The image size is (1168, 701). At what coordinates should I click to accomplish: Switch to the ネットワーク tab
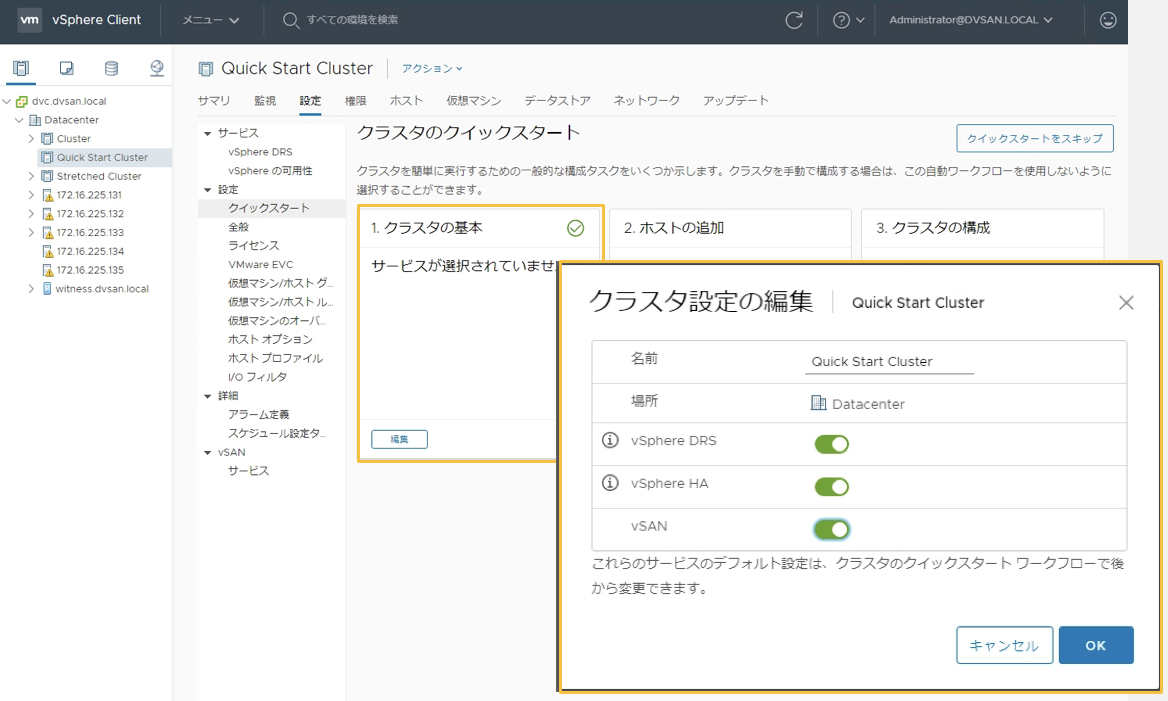[x=647, y=101]
